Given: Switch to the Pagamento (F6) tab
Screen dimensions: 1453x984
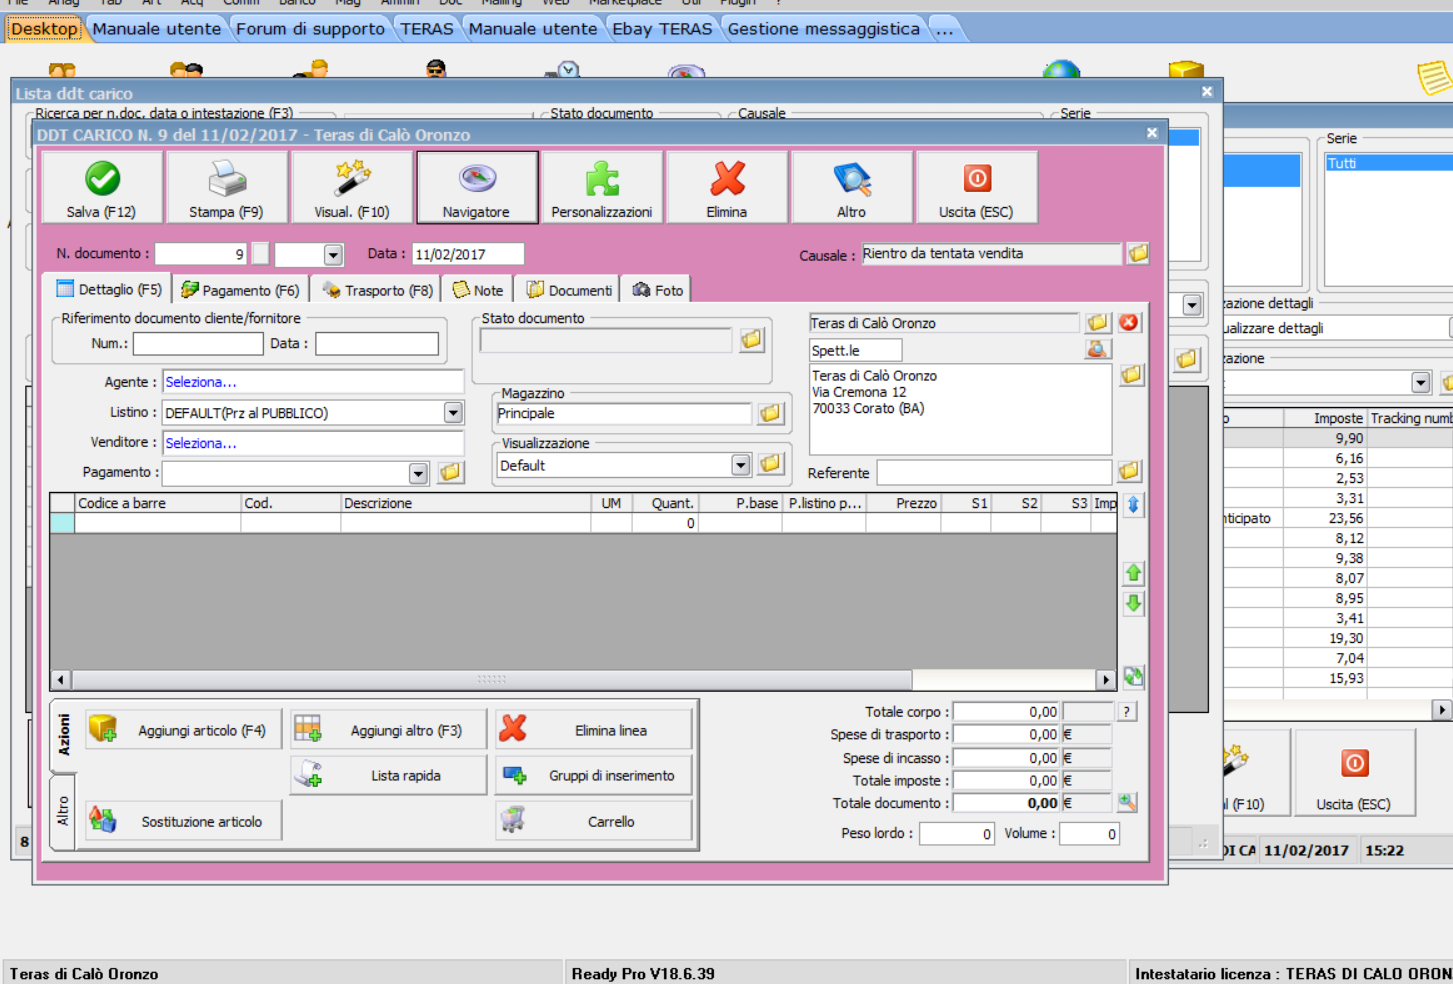Looking at the screenshot, I should click(241, 290).
